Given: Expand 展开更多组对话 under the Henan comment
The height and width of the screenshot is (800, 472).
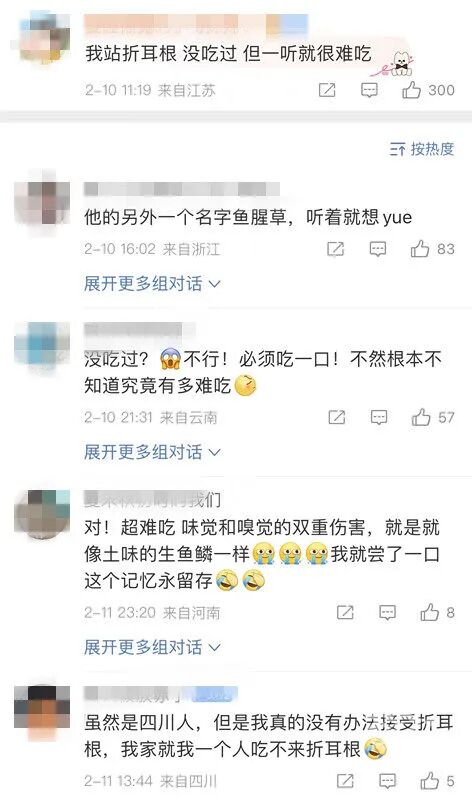Looking at the screenshot, I should click(x=152, y=647).
